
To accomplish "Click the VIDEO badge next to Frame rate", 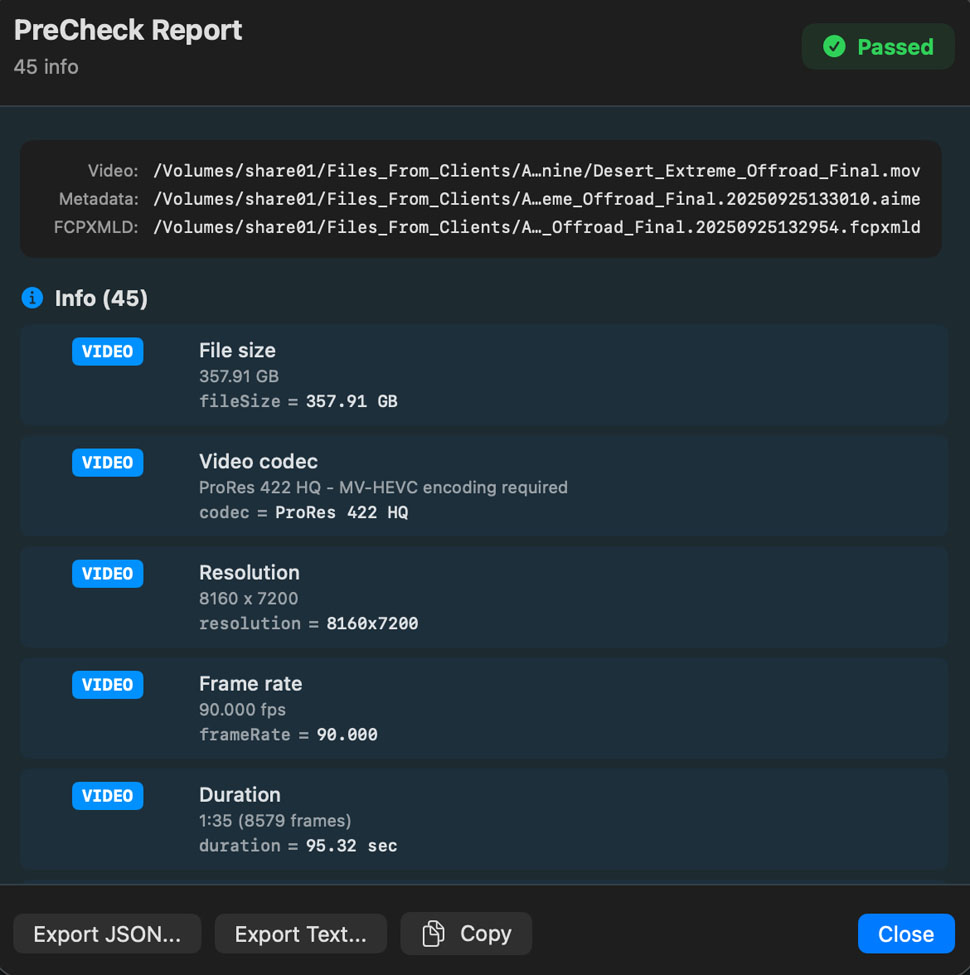I will coord(108,685).
